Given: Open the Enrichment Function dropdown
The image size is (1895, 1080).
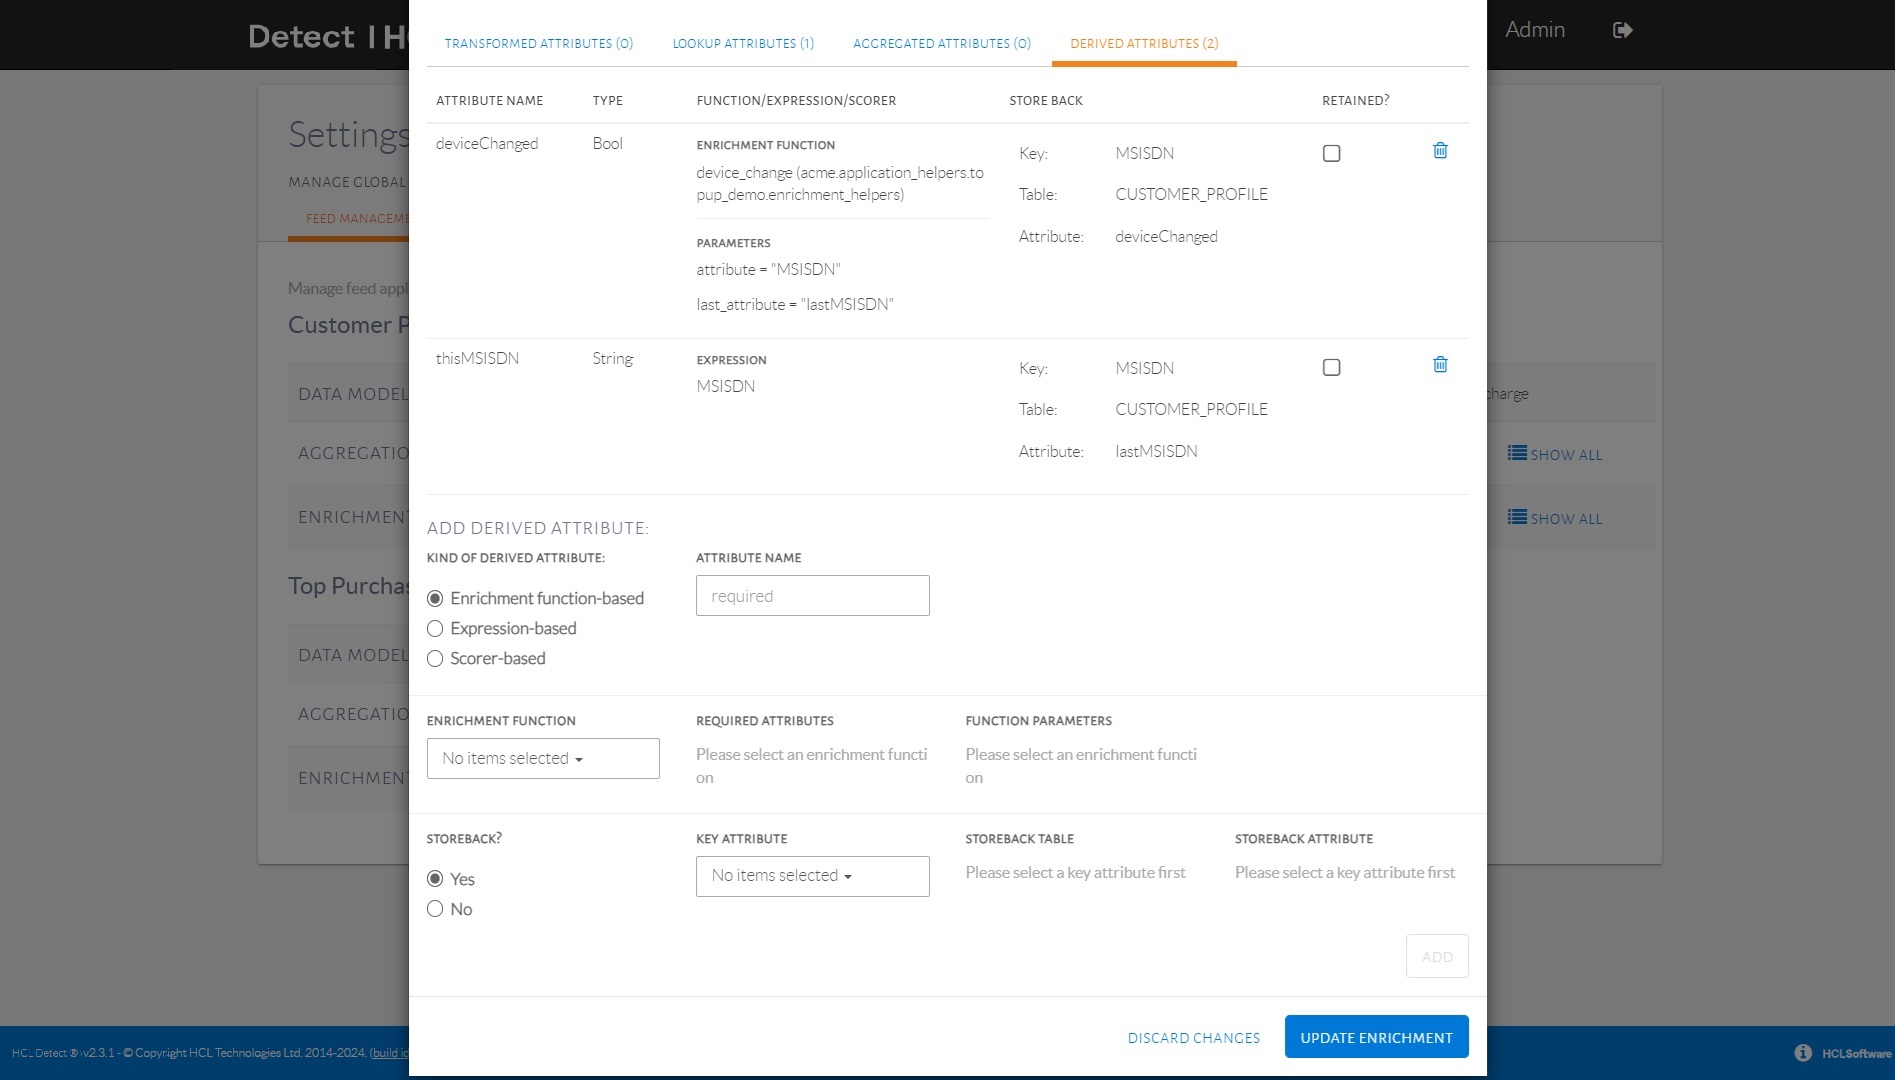Looking at the screenshot, I should pyautogui.click(x=543, y=758).
